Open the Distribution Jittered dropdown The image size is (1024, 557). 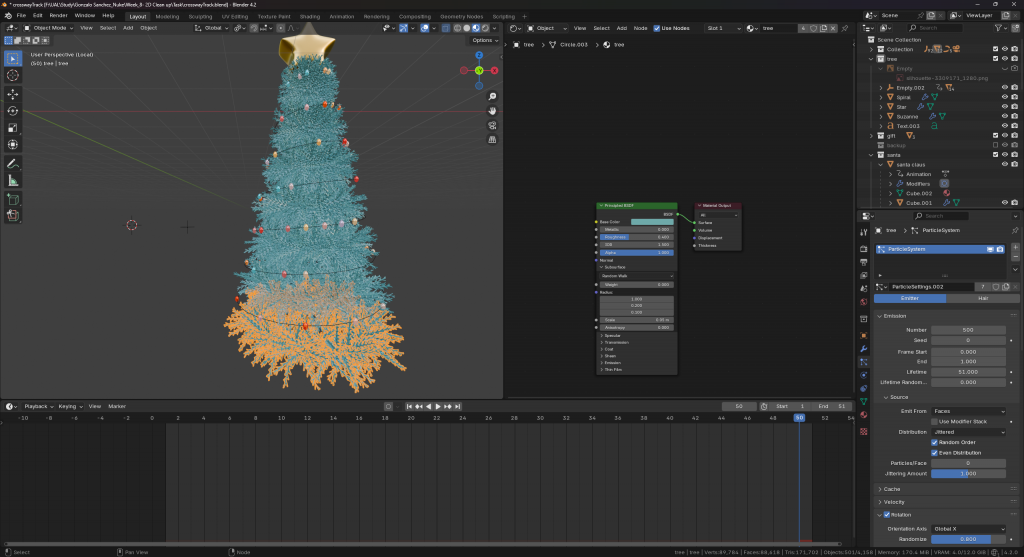pos(968,432)
